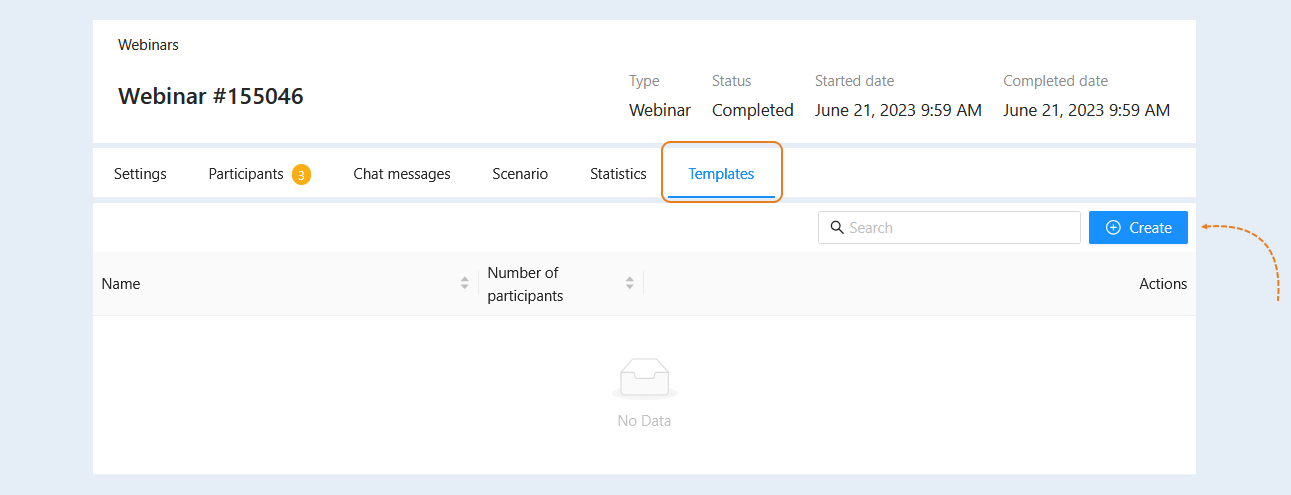Select the Templates tab
The image size is (1291, 495).
[721, 174]
